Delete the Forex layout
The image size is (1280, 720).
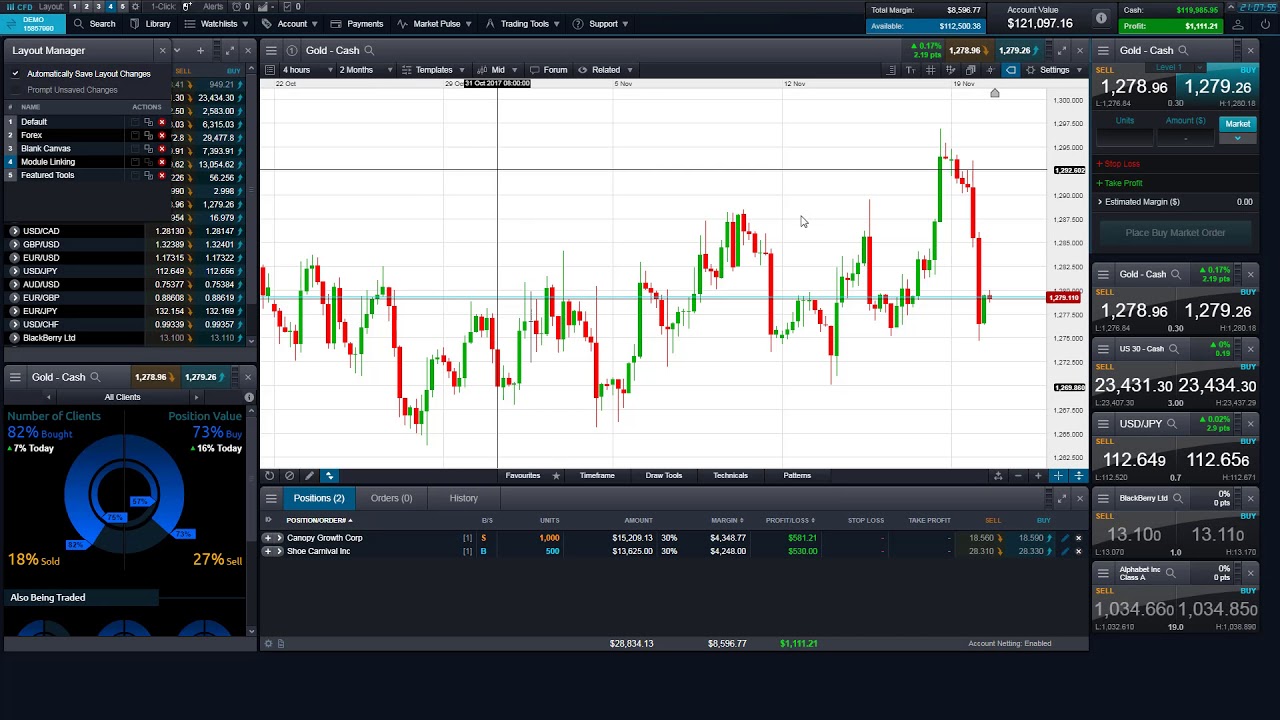tap(162, 135)
